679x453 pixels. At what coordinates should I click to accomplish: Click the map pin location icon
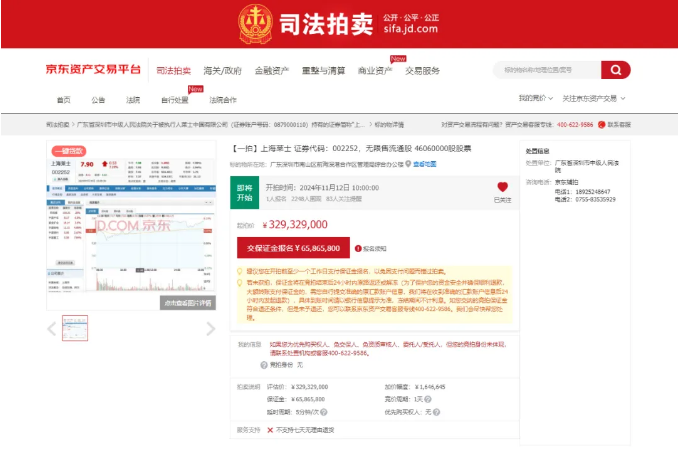408,164
